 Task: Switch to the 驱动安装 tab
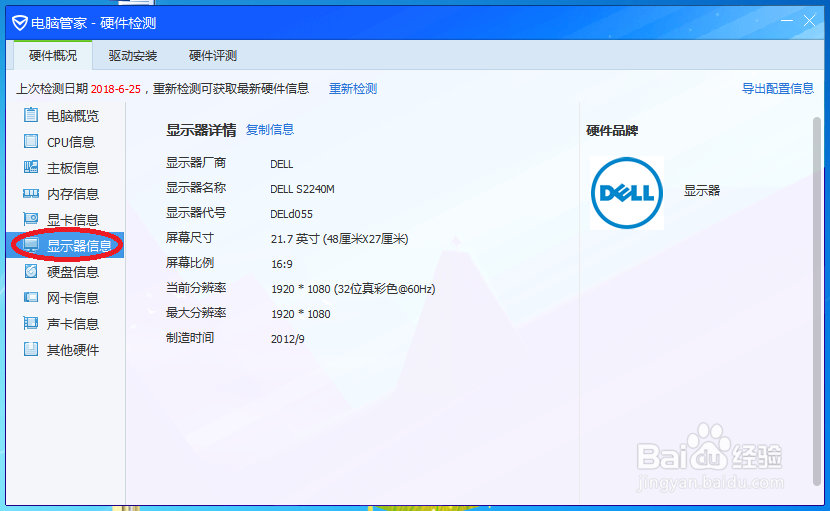[x=133, y=56]
